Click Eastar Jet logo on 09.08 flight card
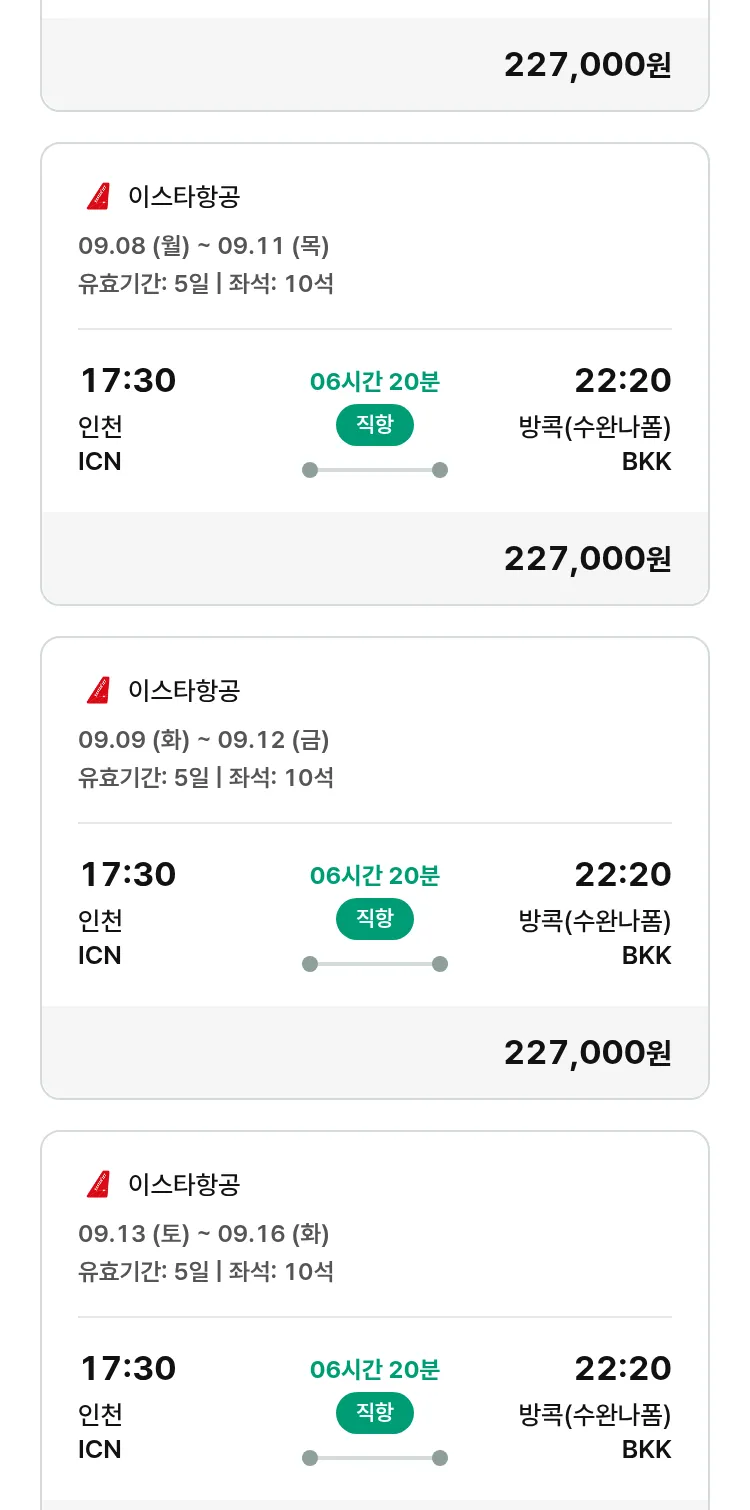This screenshot has height=1510, width=750. (x=98, y=196)
